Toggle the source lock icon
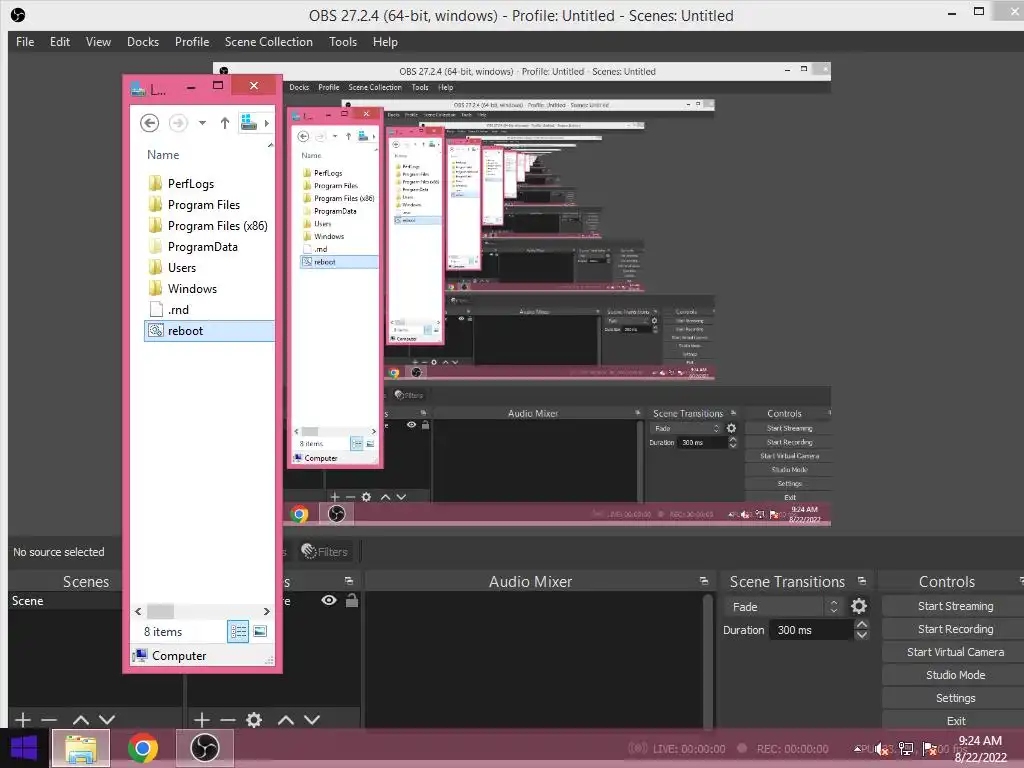 352,600
